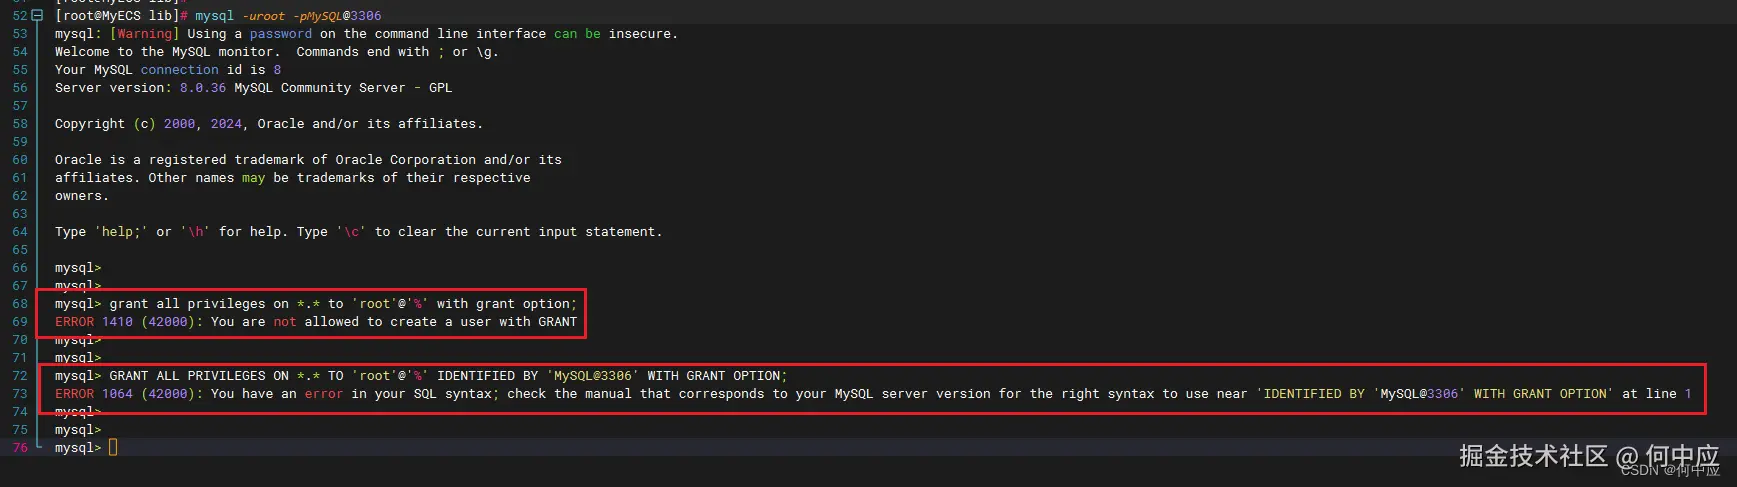Click line number 76 in the gutter
Viewport: 1737px width, 487px height.
[x=20, y=448]
